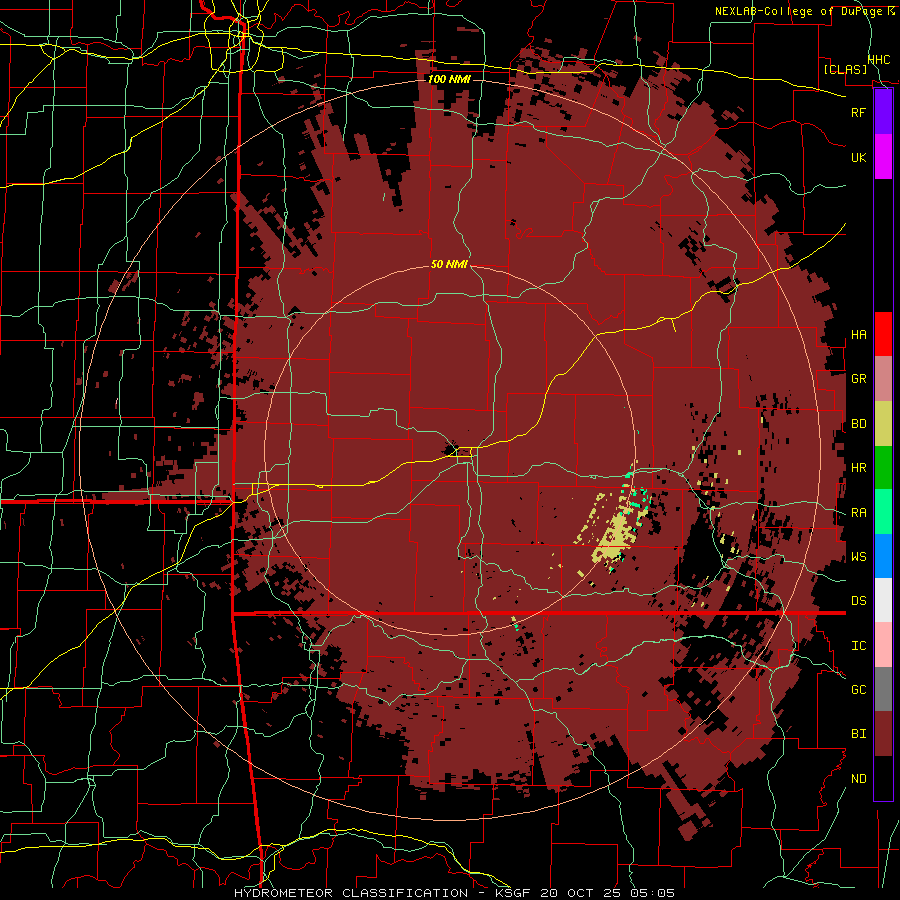Click the brown BI legend swatch

[883, 734]
